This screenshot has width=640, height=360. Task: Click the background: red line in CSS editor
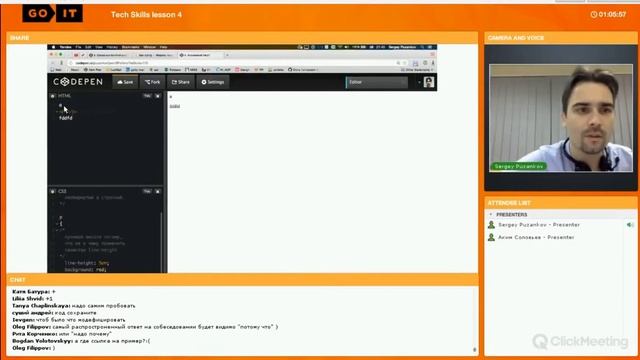coord(85,270)
